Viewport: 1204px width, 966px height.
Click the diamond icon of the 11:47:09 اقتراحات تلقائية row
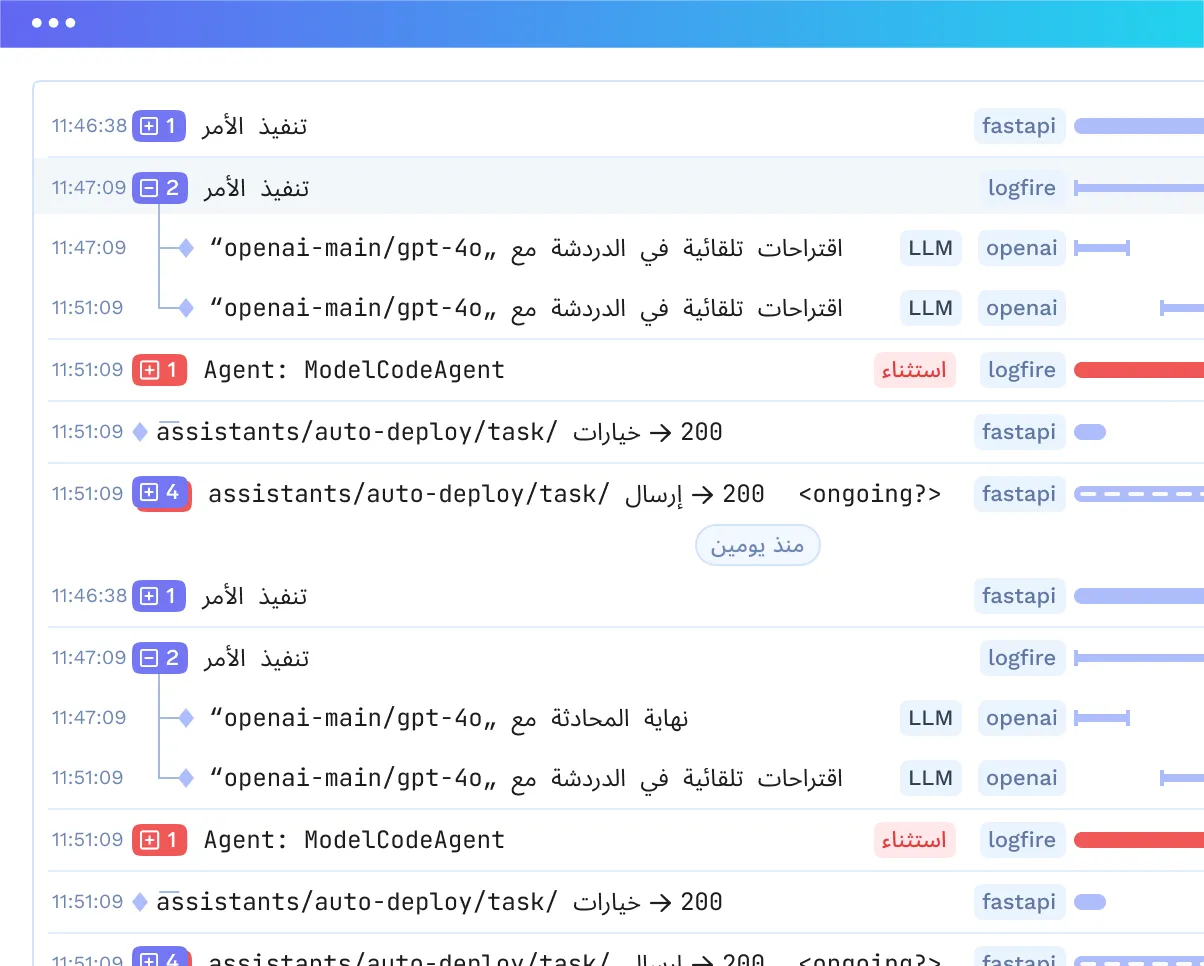185,248
